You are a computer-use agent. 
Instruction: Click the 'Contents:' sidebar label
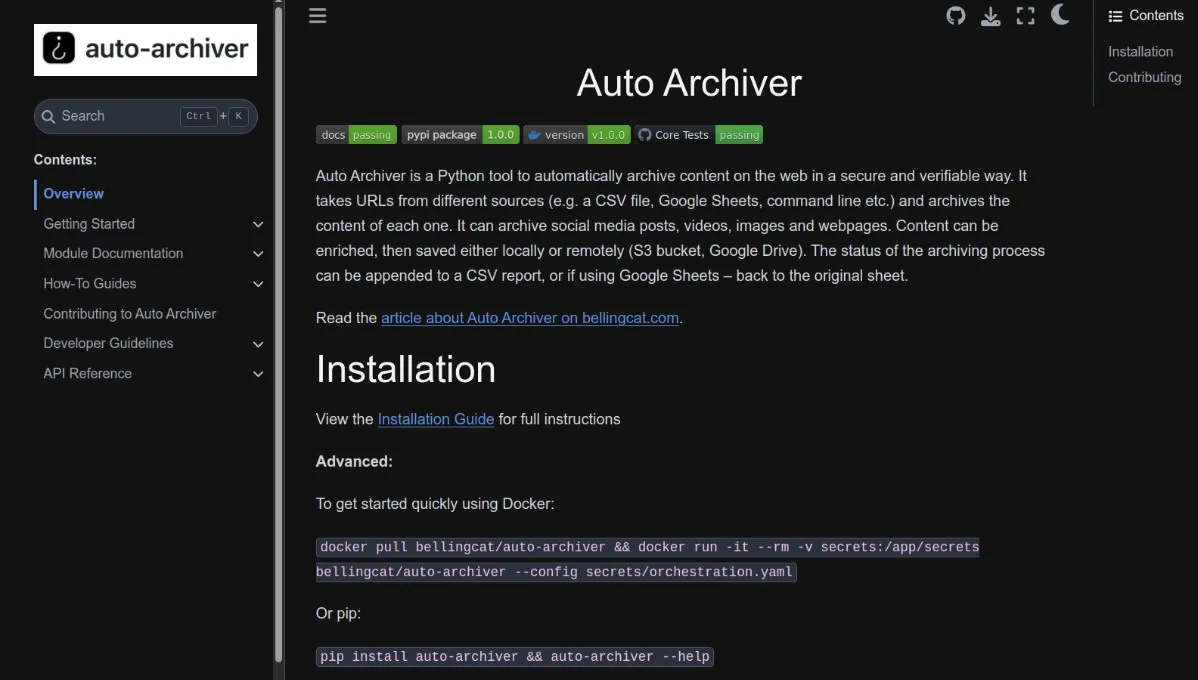tap(65, 160)
